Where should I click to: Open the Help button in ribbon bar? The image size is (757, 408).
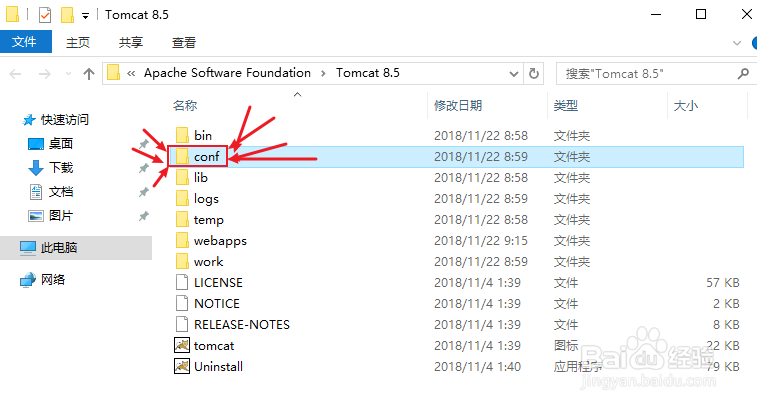point(754,43)
